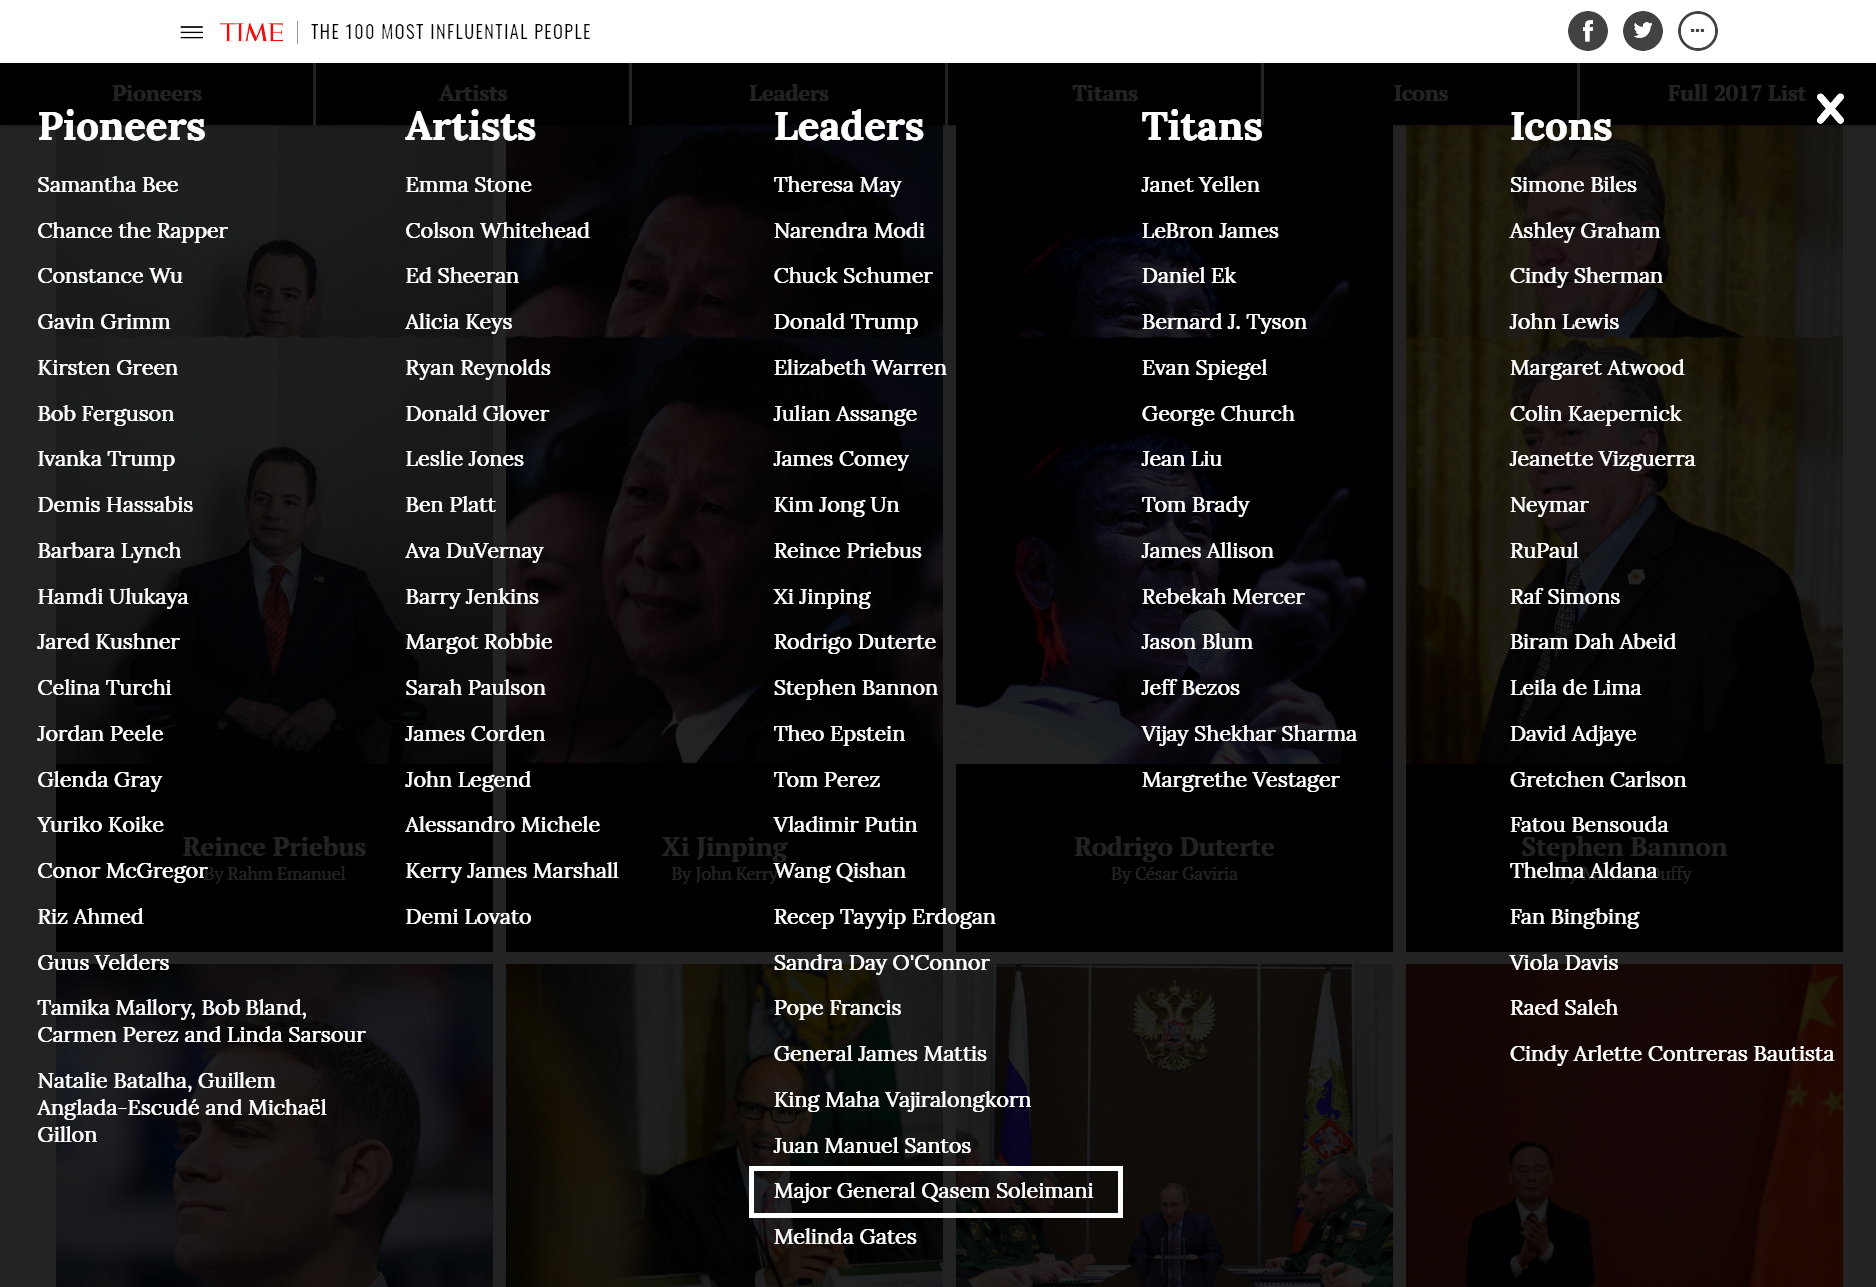Open Narendra Modi profile

point(849,231)
